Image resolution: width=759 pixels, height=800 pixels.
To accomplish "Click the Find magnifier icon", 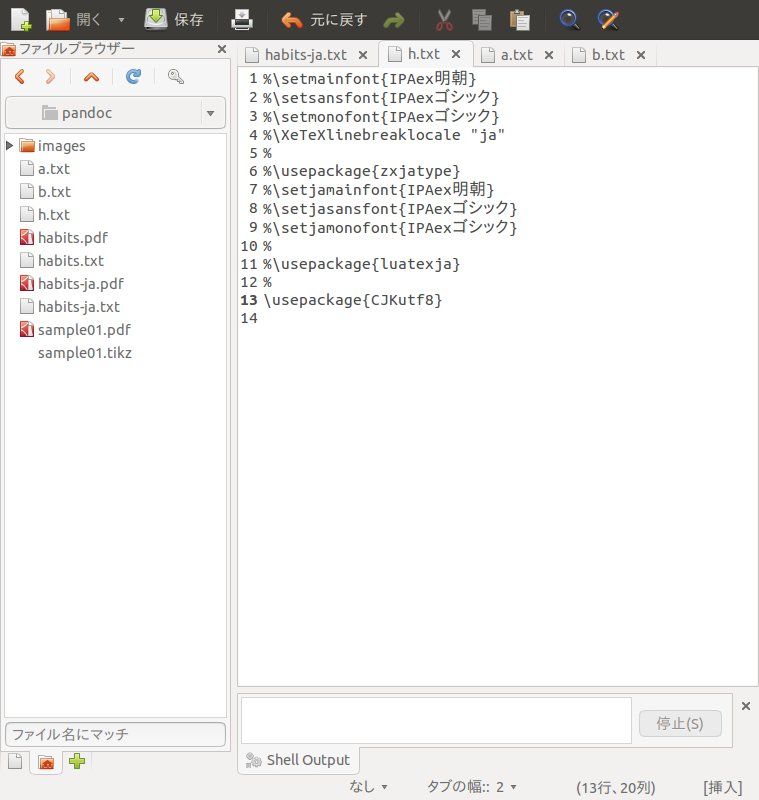I will [569, 20].
